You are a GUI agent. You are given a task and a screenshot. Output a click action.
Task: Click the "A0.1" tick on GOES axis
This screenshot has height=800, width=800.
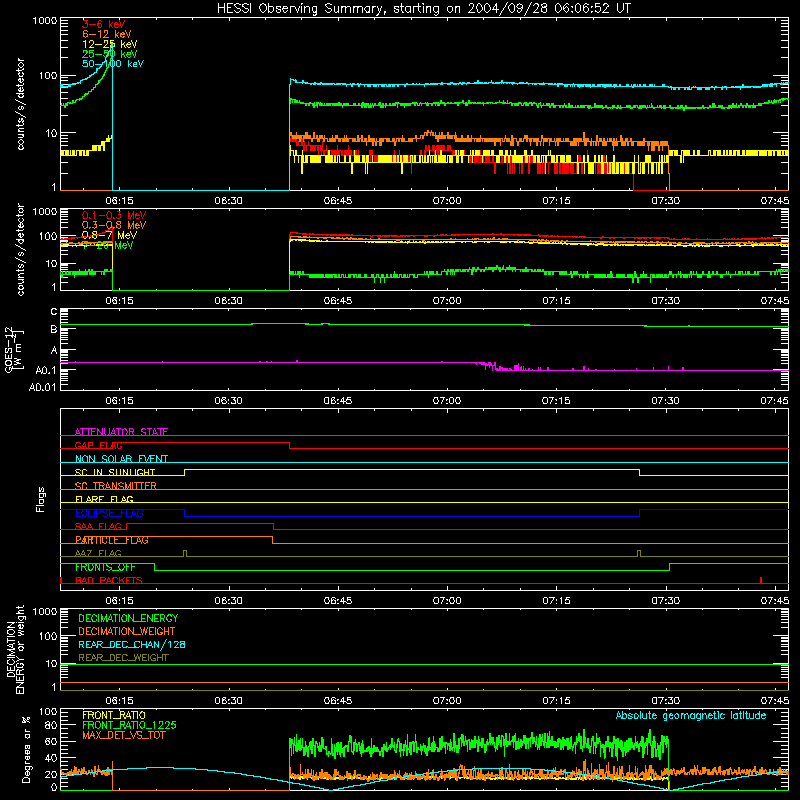(x=46, y=370)
